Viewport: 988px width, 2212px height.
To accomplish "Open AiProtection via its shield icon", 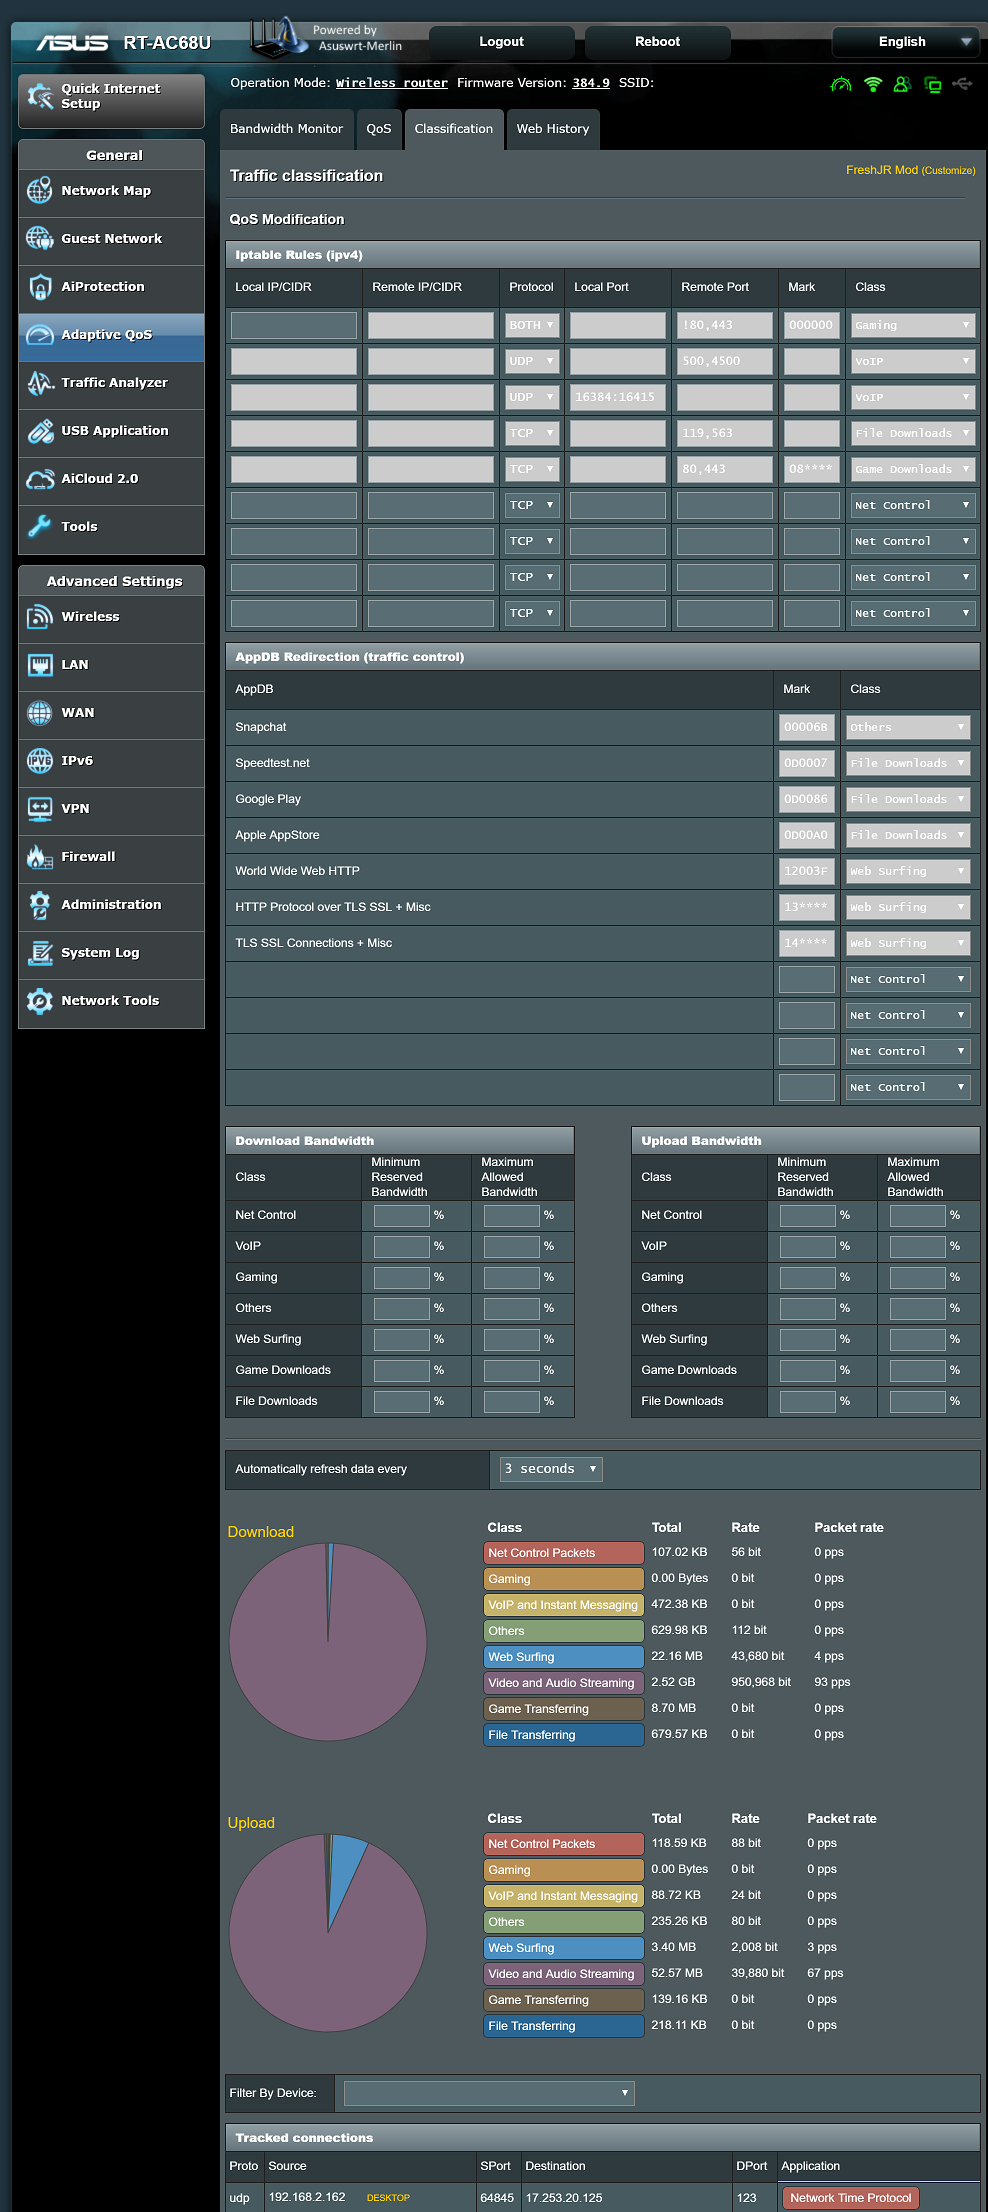I will pos(40,287).
